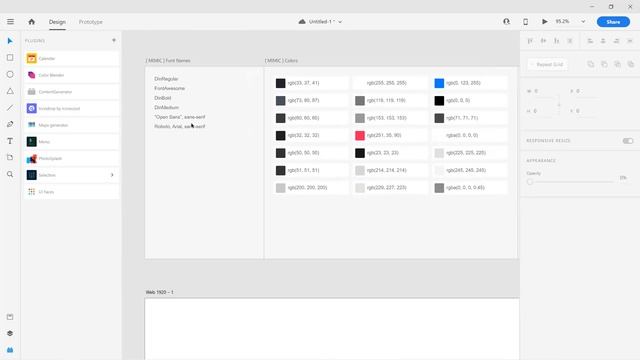Click the blue Share button
640x360 pixels.
coord(613,22)
